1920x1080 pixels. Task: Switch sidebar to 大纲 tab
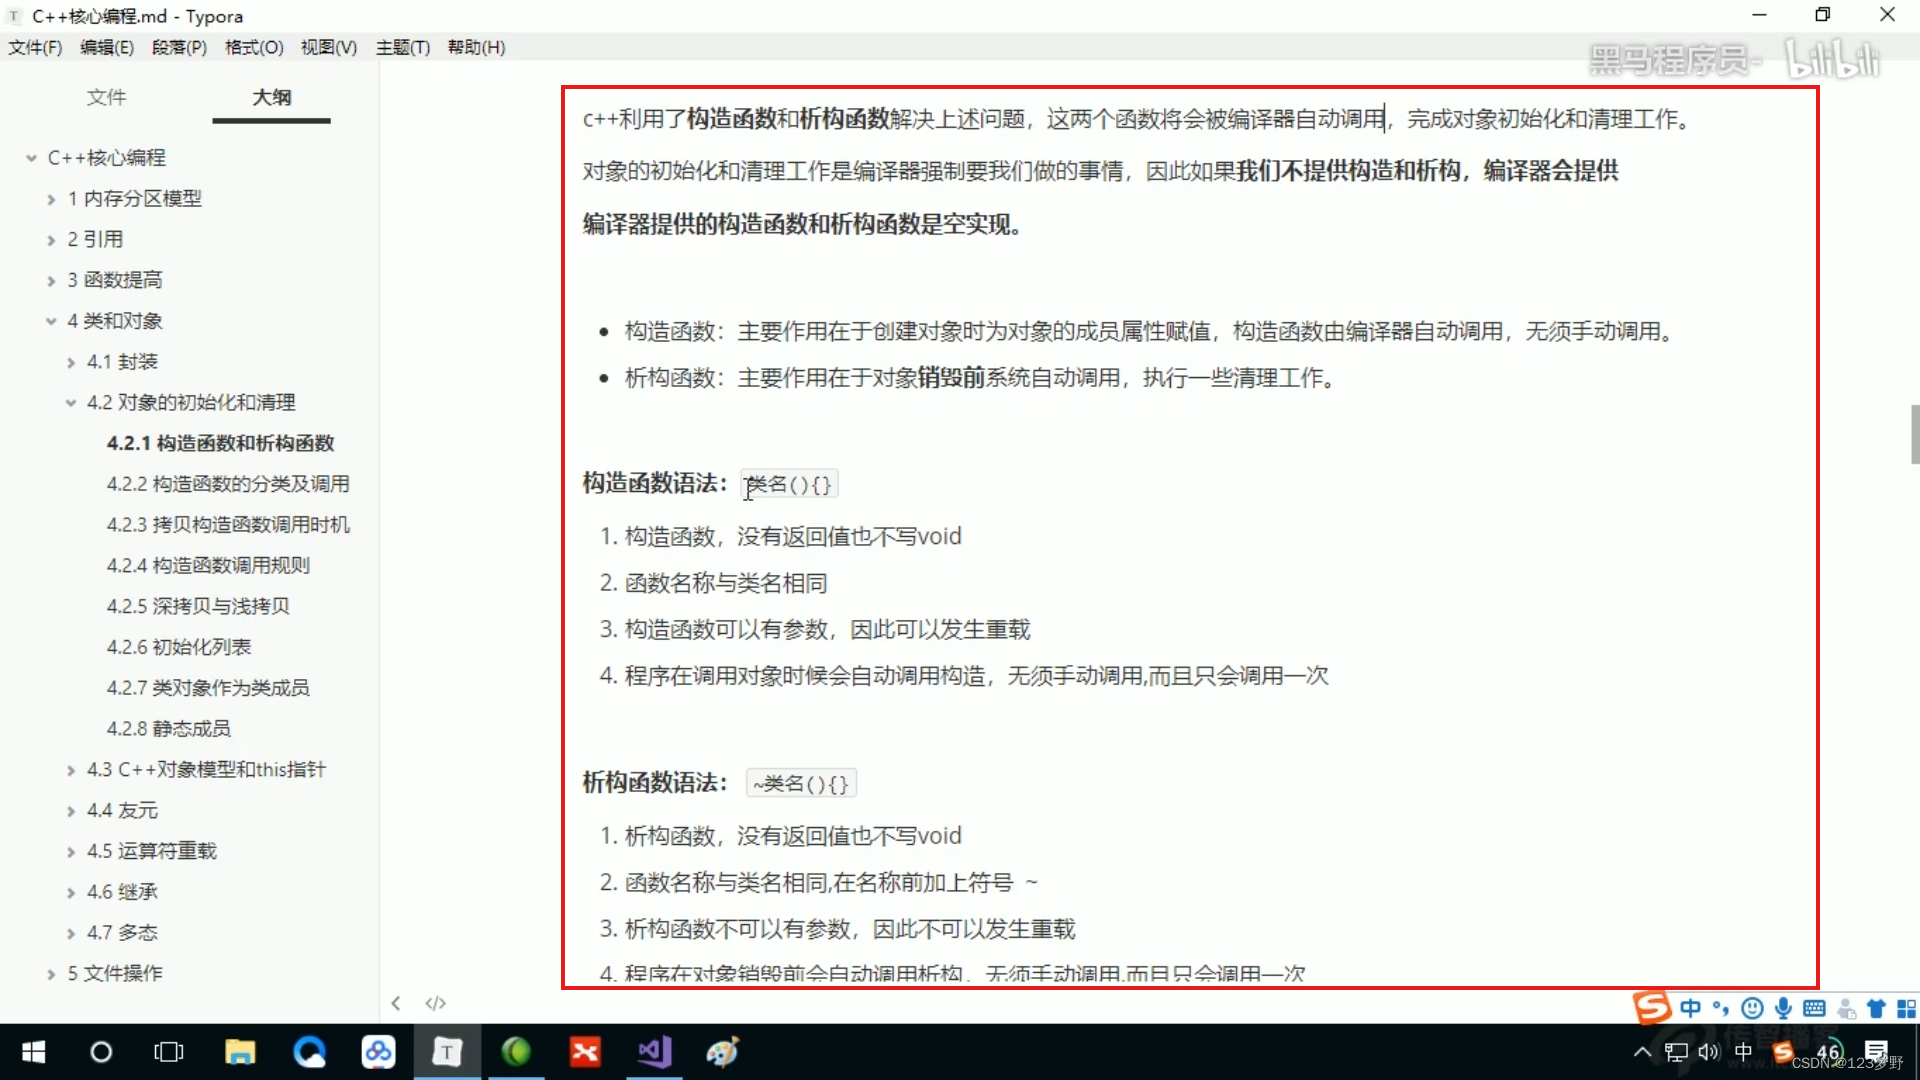pos(271,97)
